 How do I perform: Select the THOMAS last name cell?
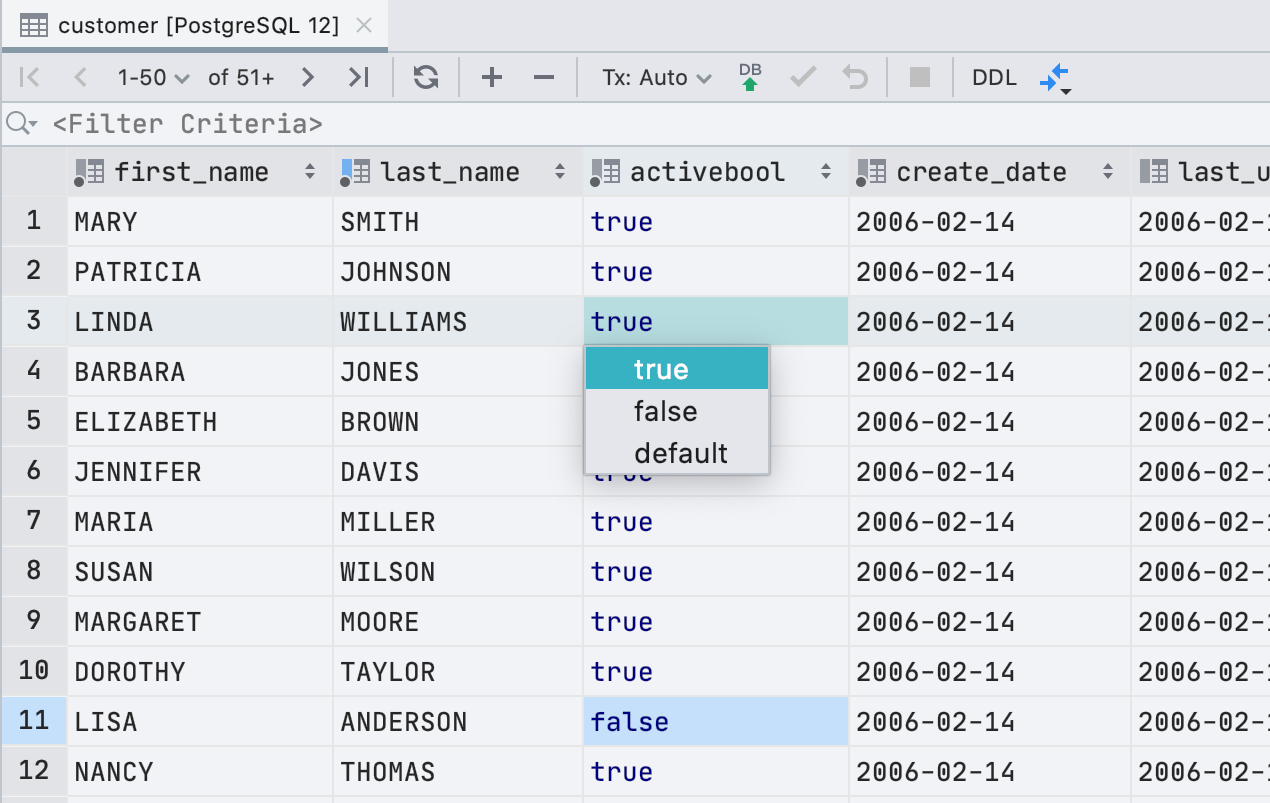point(458,771)
